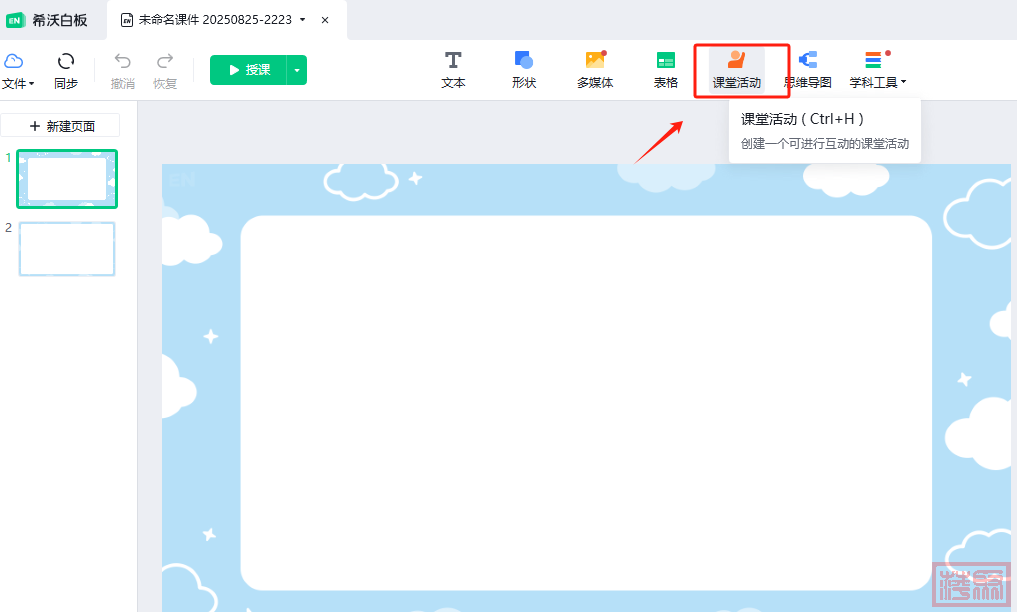Open the 形状 shapes tool
The image size is (1017, 612).
tap(524, 70)
